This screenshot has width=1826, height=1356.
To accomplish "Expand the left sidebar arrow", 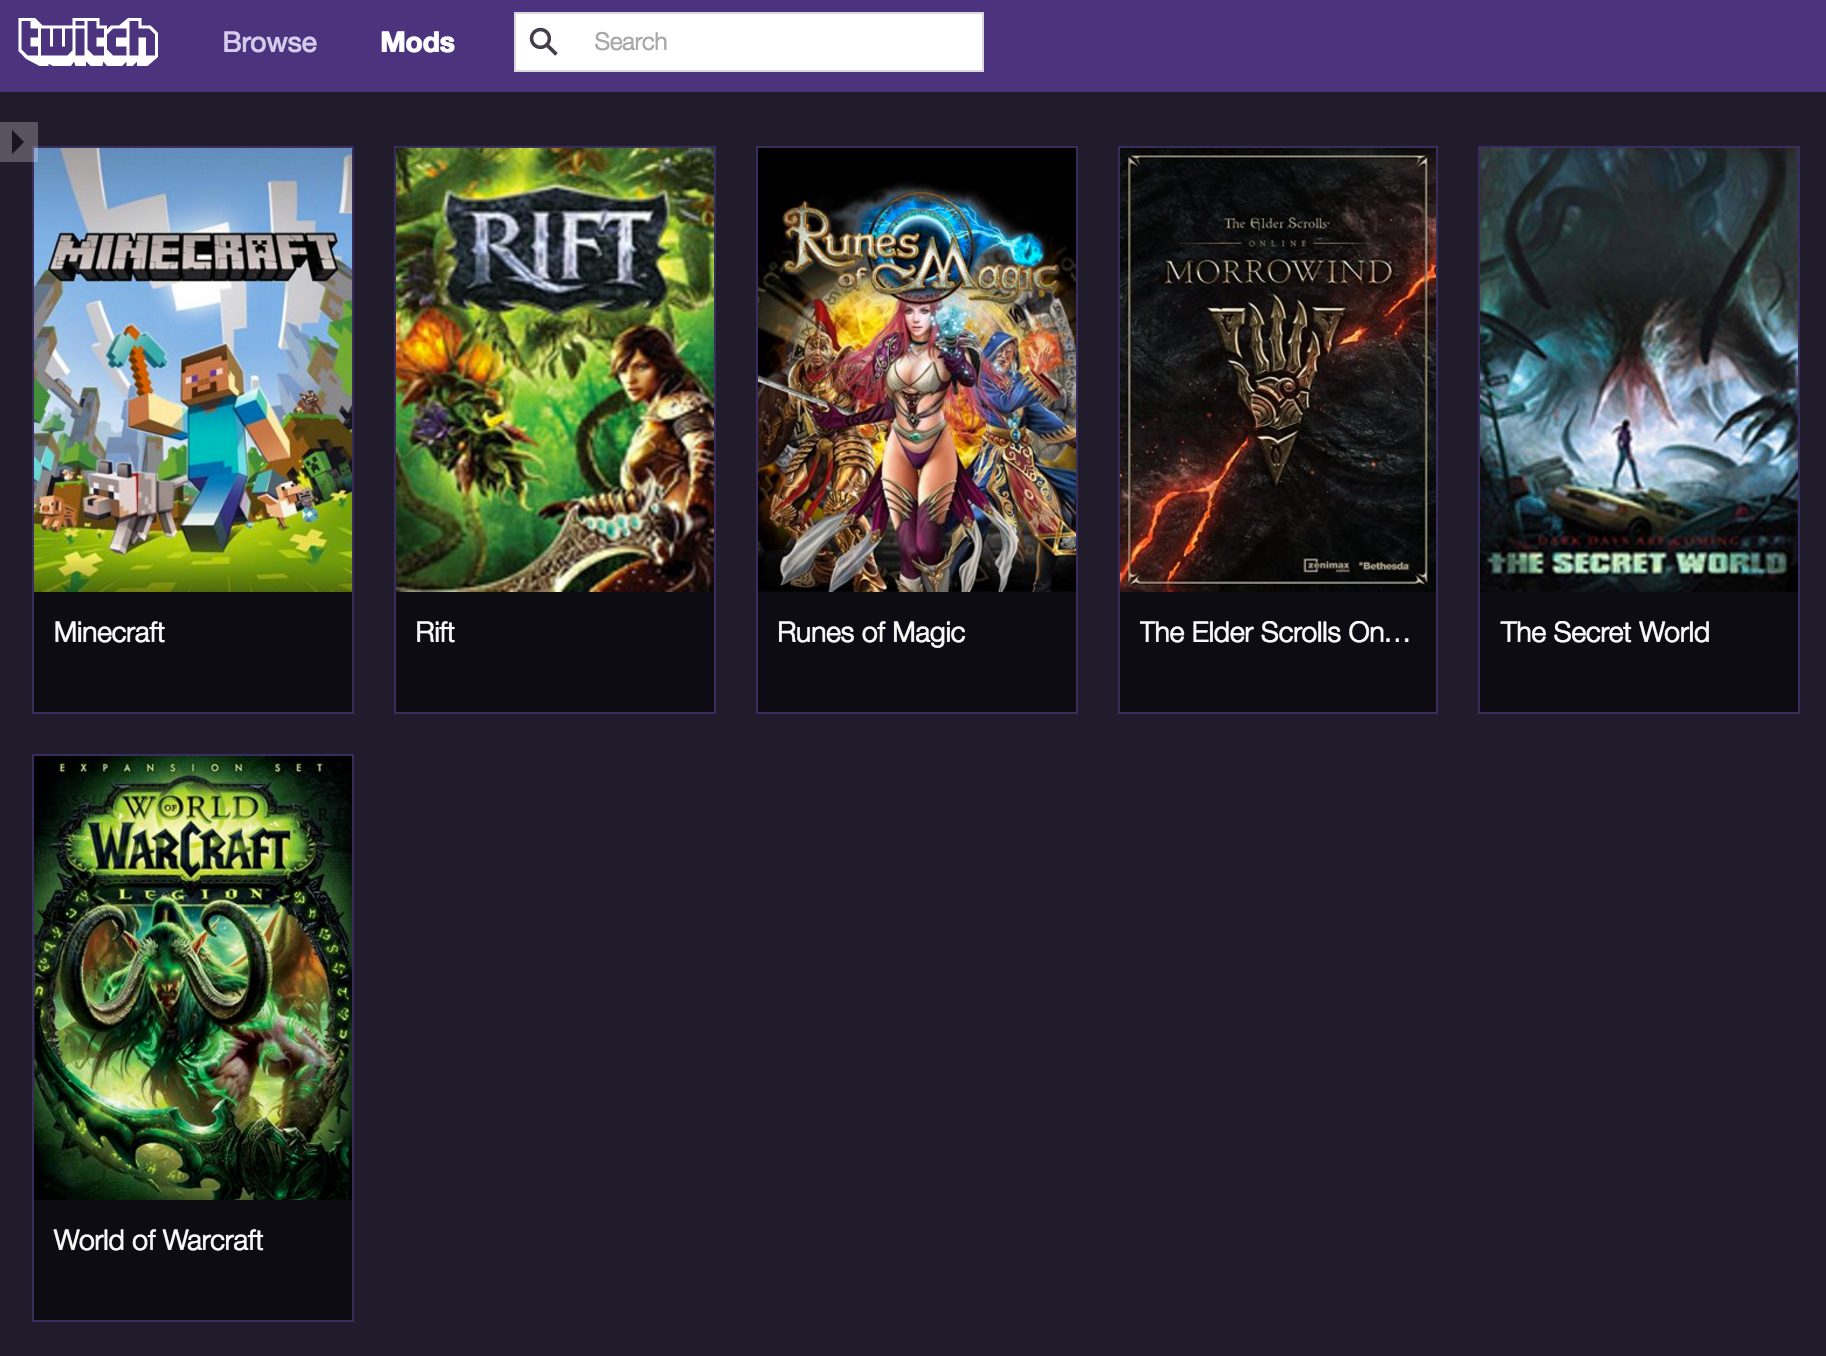I will click(x=18, y=142).
